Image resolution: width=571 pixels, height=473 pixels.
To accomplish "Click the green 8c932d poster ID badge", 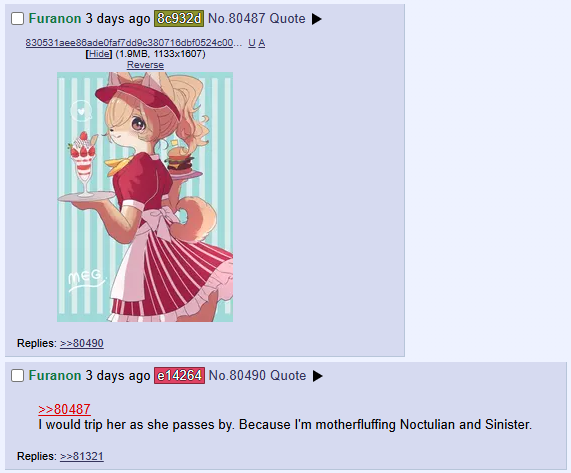I will (x=179, y=19).
